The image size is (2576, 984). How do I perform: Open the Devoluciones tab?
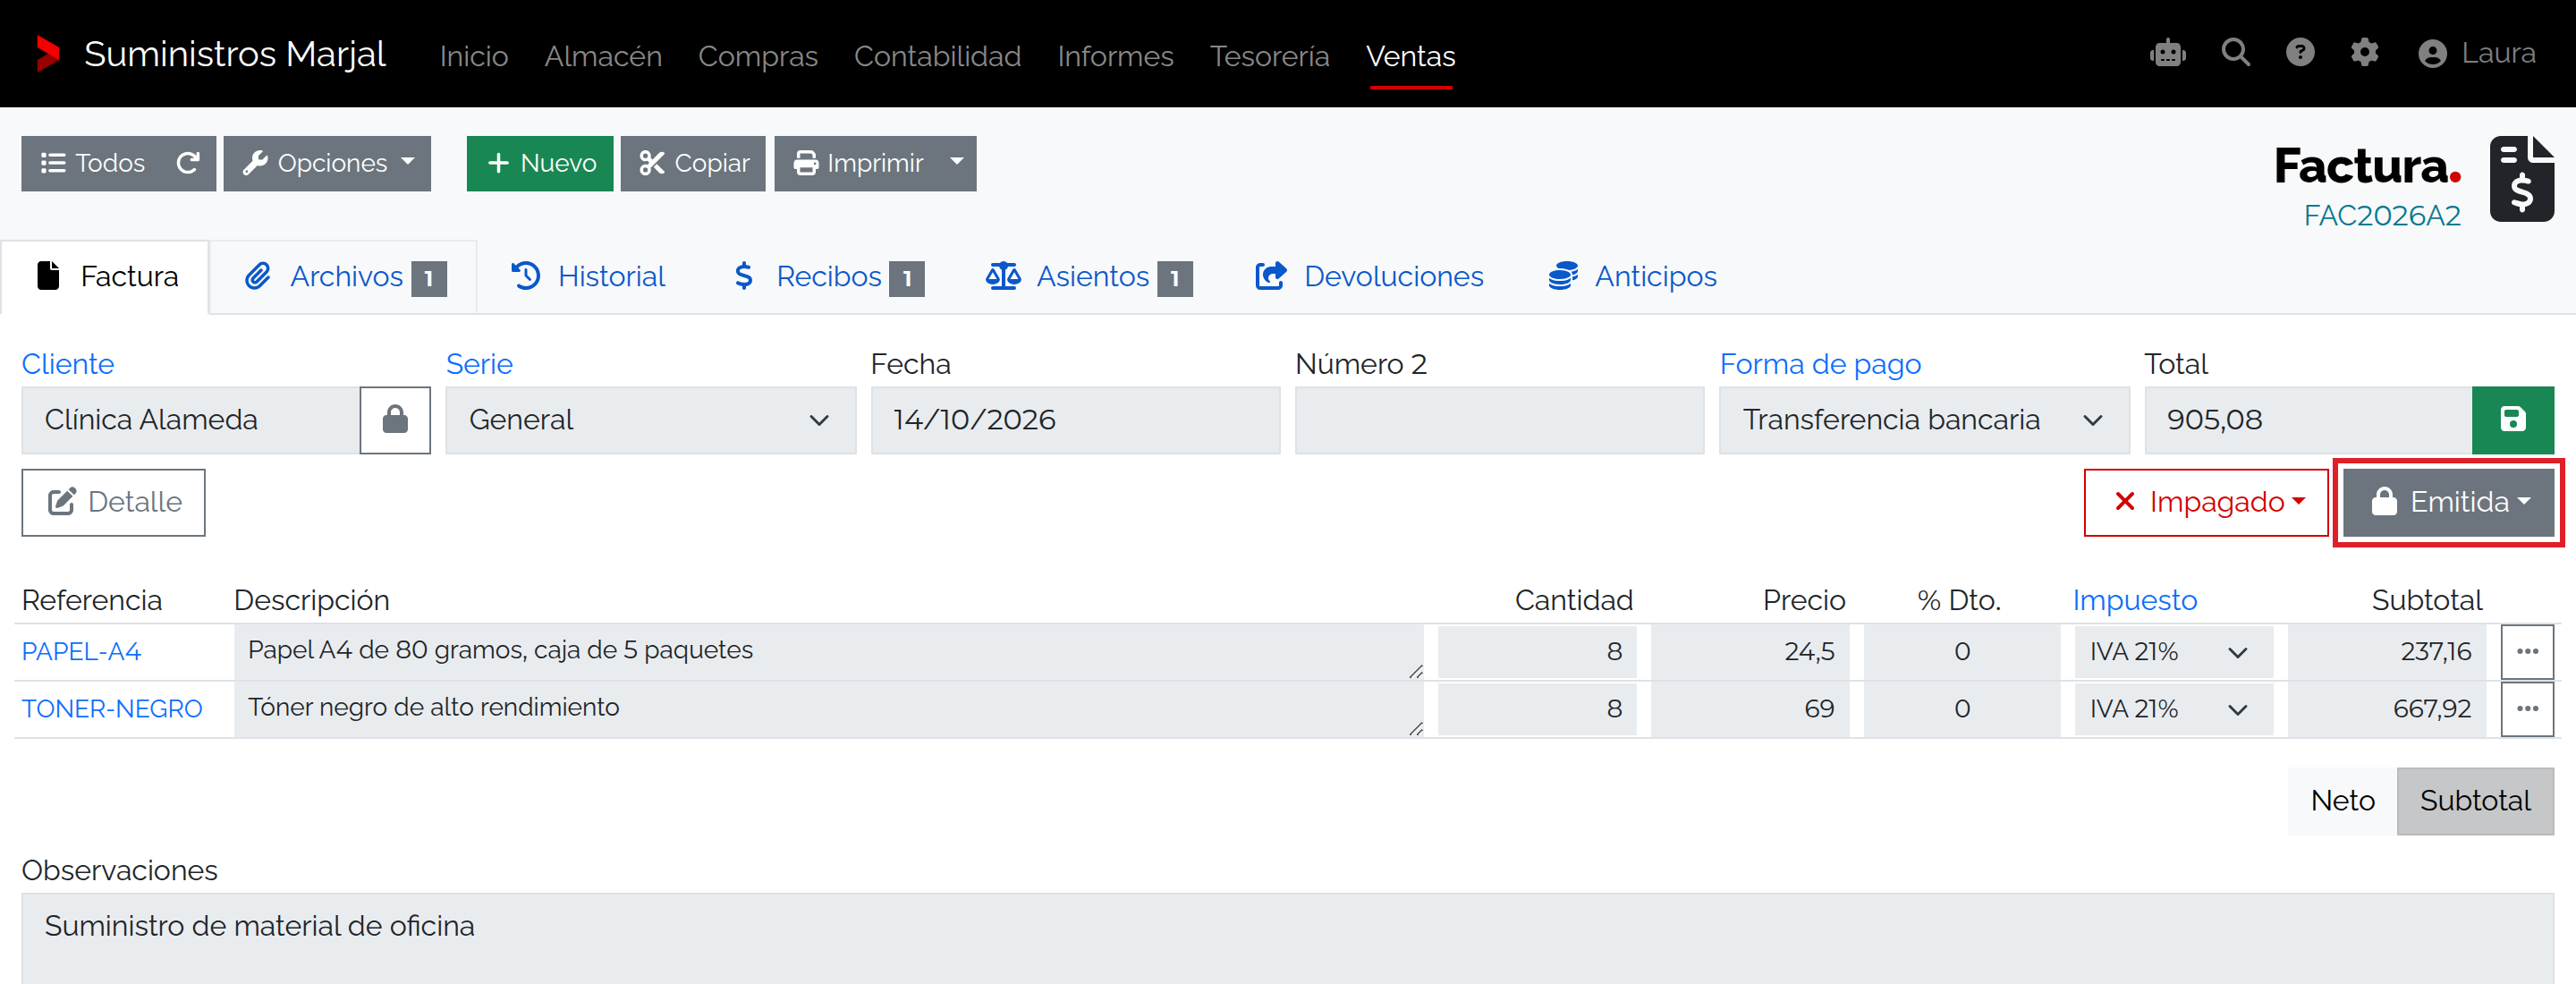(x=1369, y=277)
